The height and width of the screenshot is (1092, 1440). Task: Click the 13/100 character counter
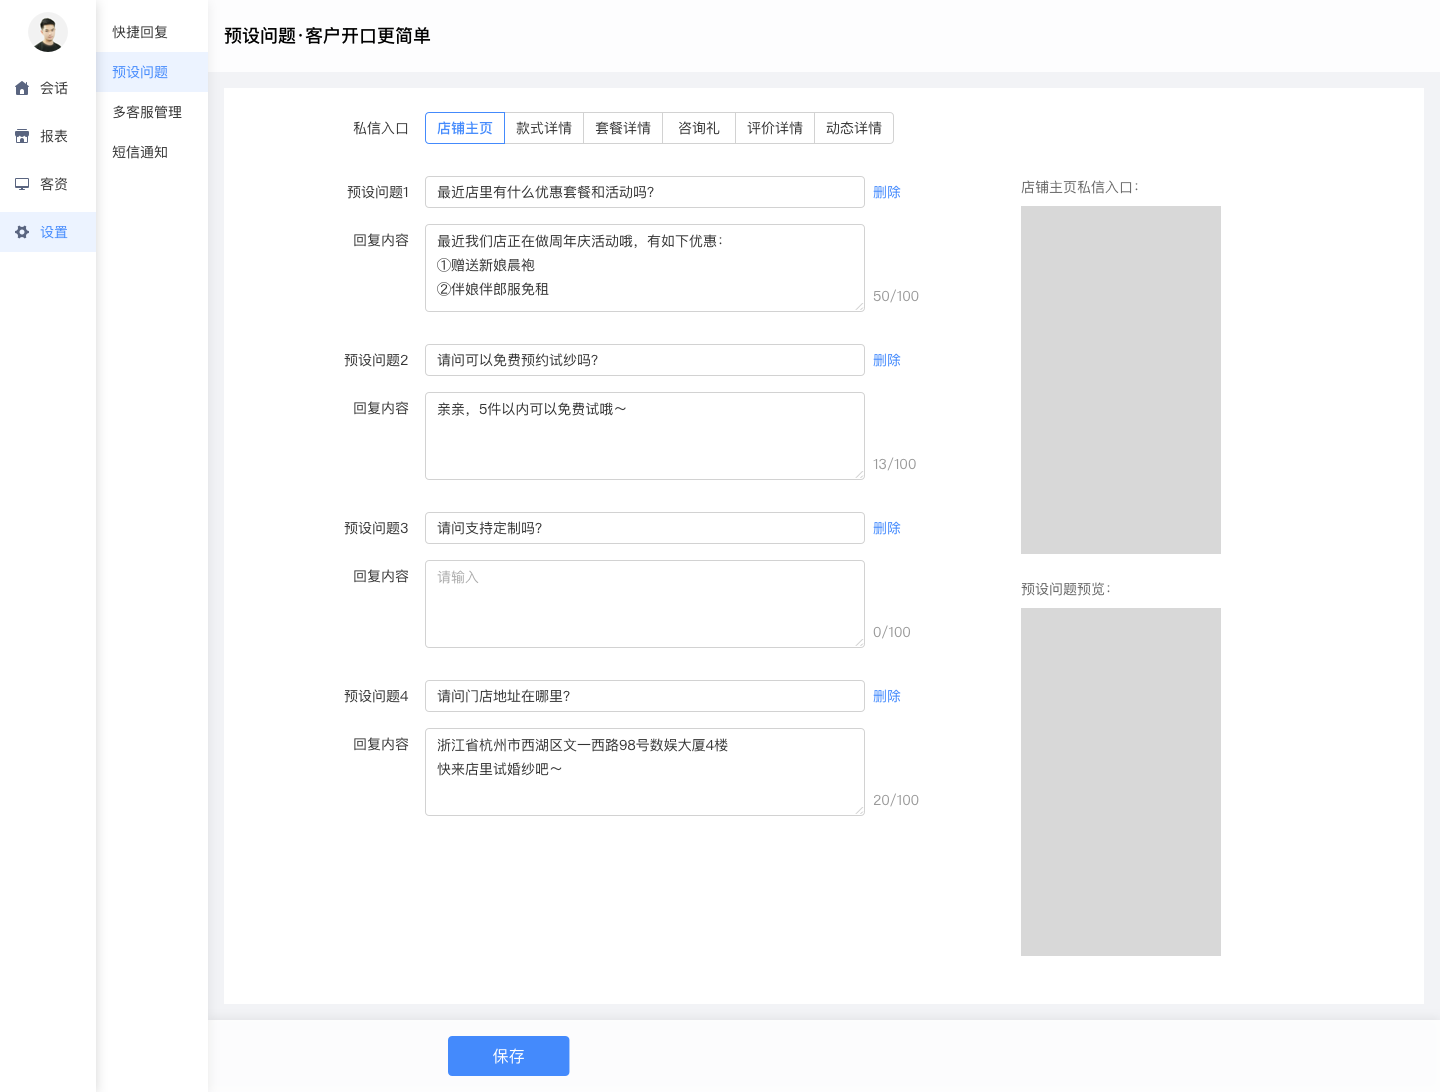(x=895, y=464)
